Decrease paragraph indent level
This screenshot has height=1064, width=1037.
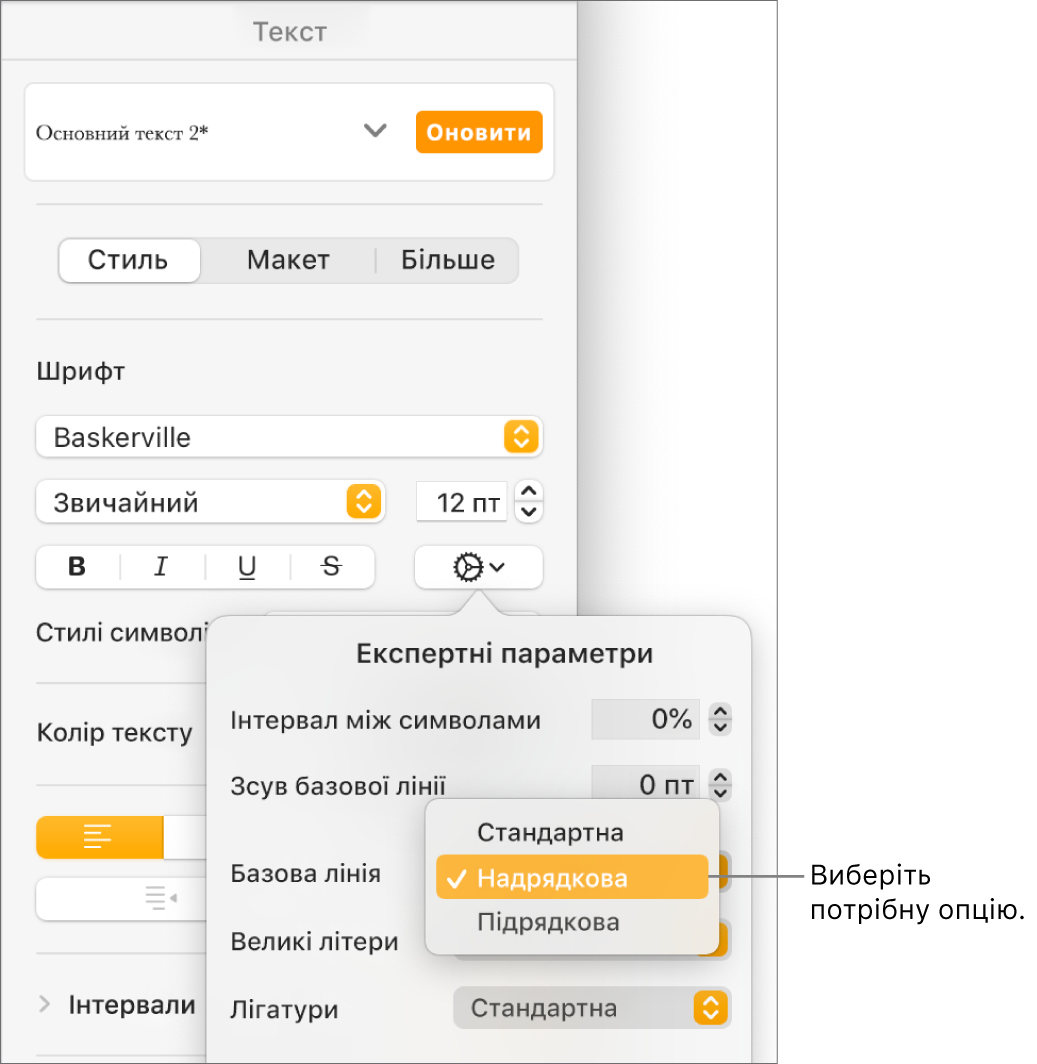(160, 899)
